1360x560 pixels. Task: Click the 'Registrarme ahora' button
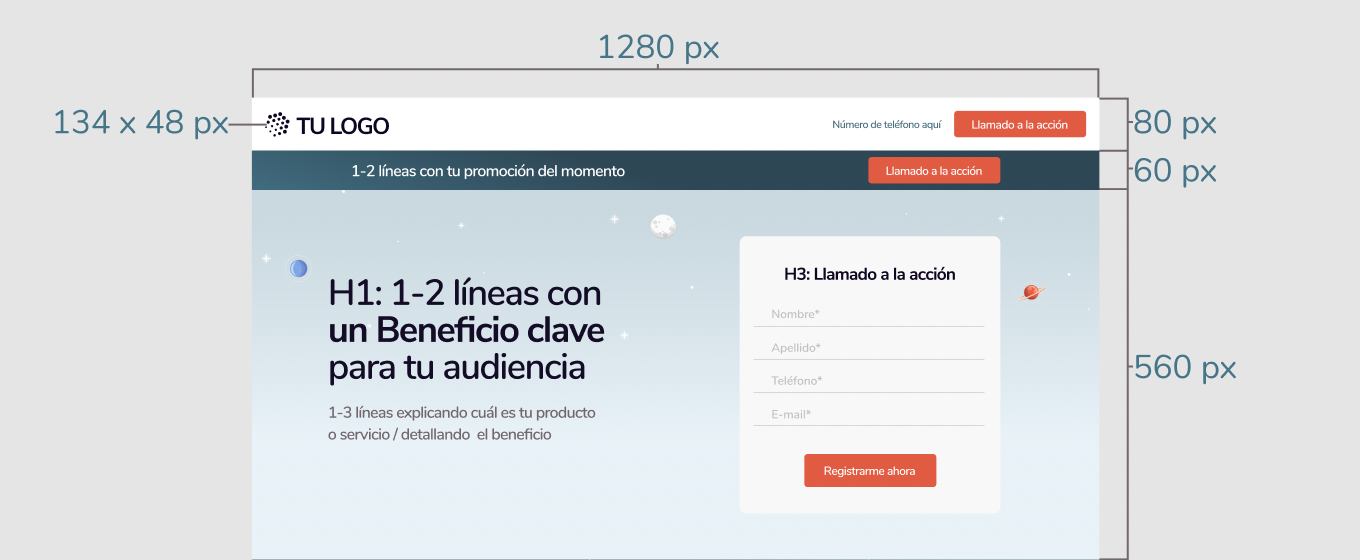click(x=870, y=470)
